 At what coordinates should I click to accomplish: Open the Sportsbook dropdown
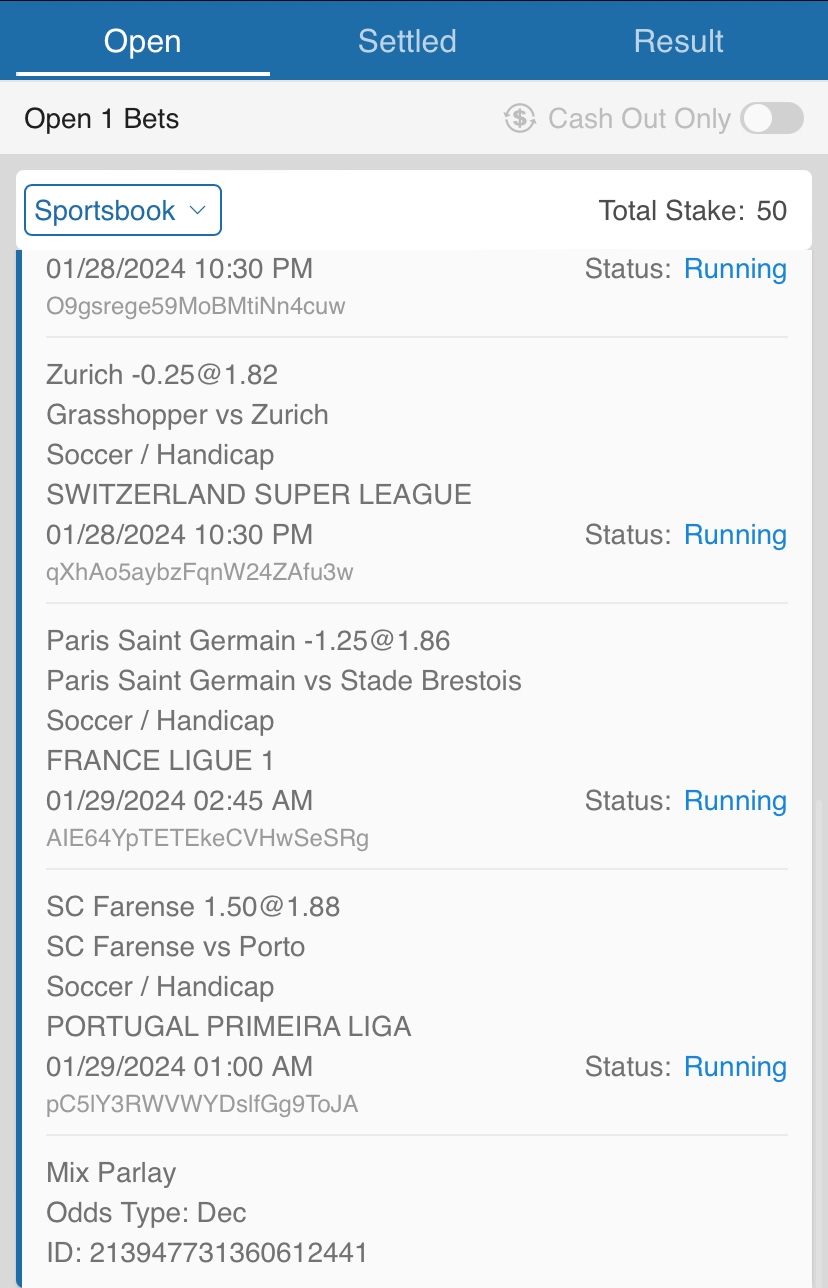click(122, 211)
